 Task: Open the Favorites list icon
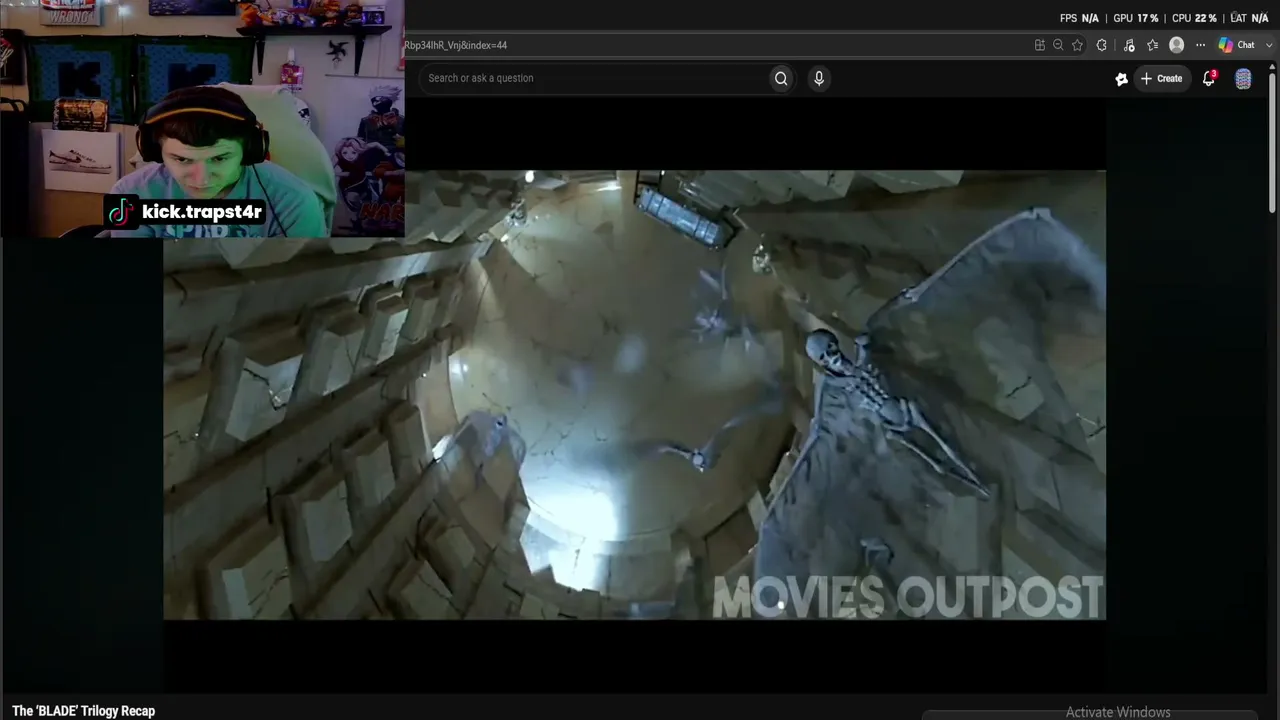click(x=1153, y=45)
